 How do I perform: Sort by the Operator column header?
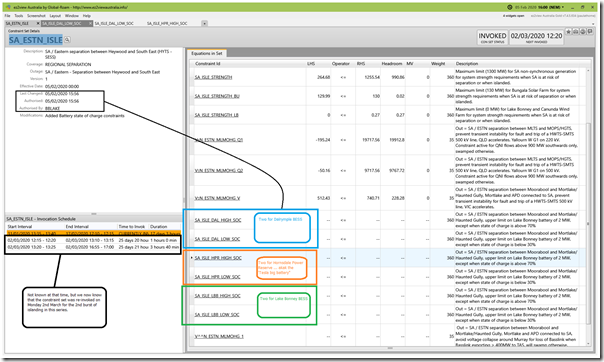pyautogui.click(x=341, y=64)
